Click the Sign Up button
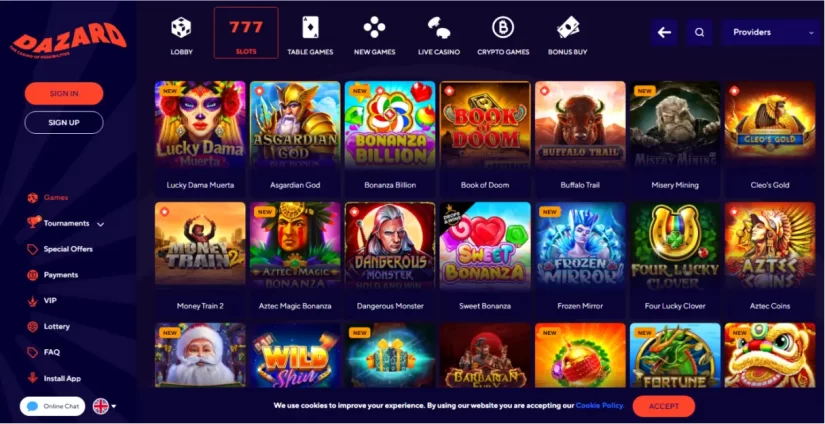 (x=64, y=123)
